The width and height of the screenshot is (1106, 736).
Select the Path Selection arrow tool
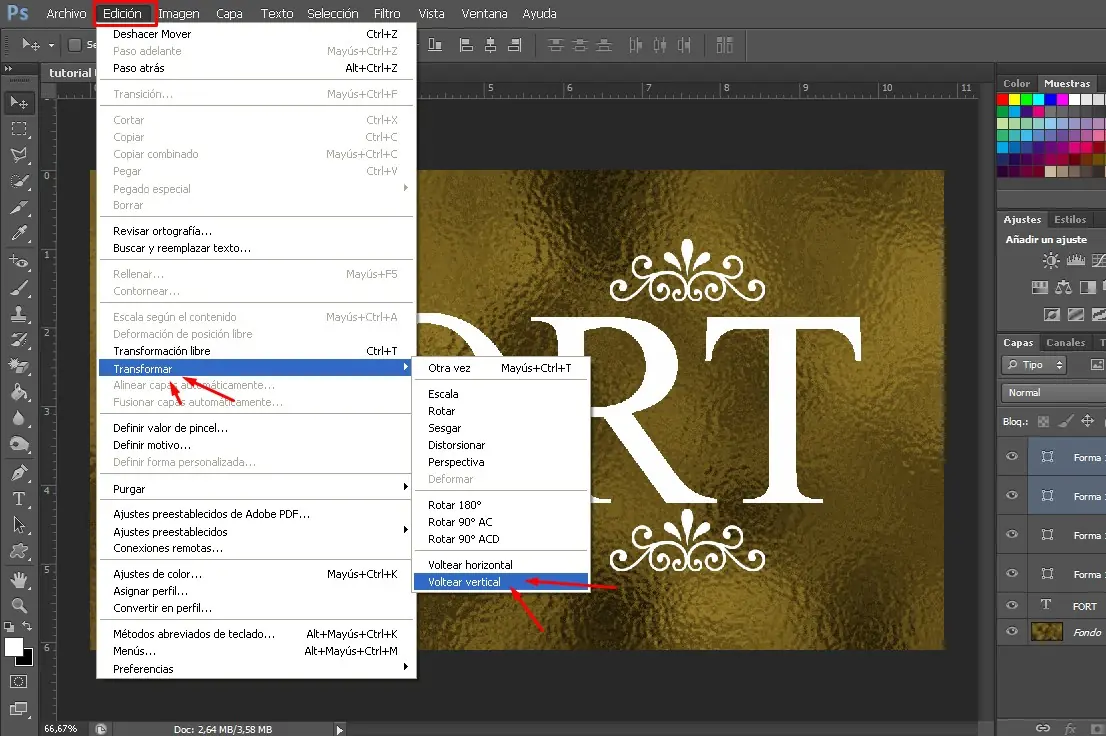(x=19, y=525)
